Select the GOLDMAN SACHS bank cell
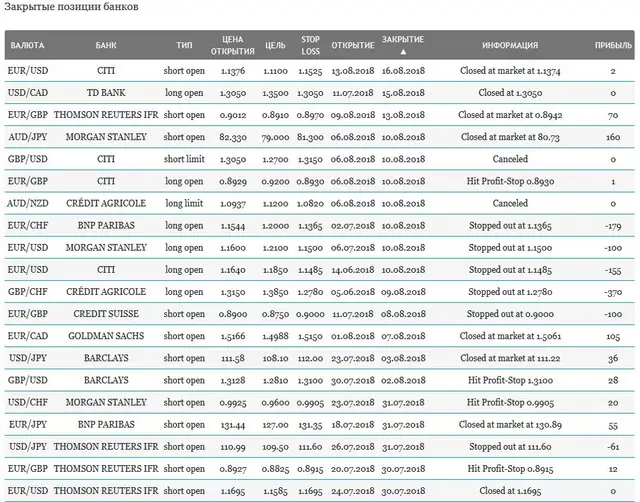The height and width of the screenshot is (502, 640). 106,336
